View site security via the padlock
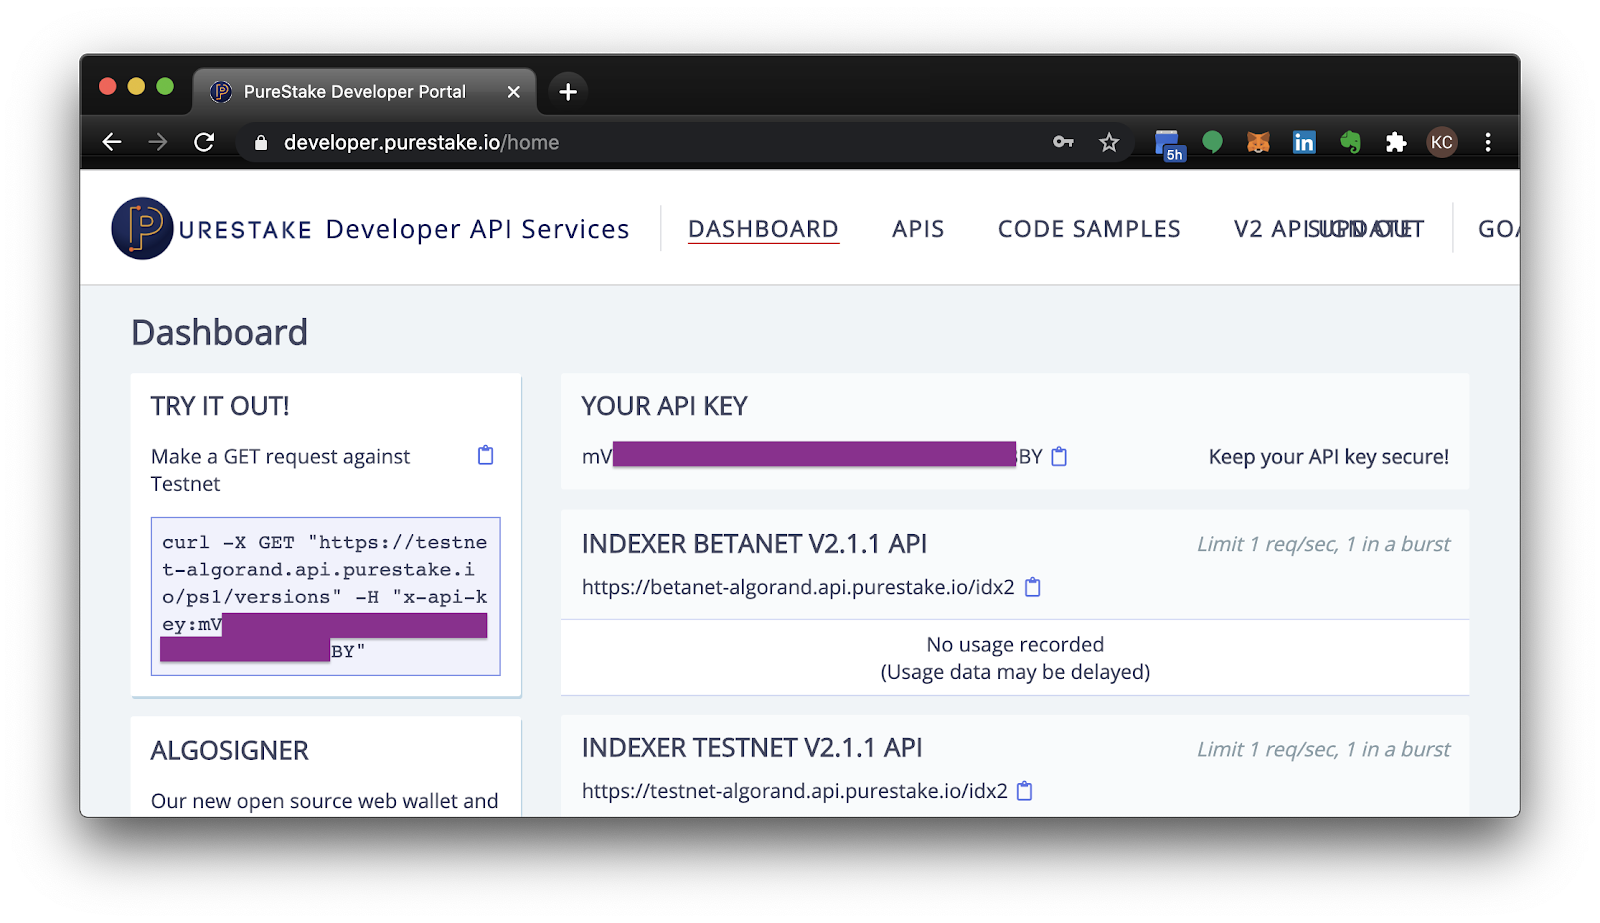The height and width of the screenshot is (923, 1600). [x=261, y=141]
